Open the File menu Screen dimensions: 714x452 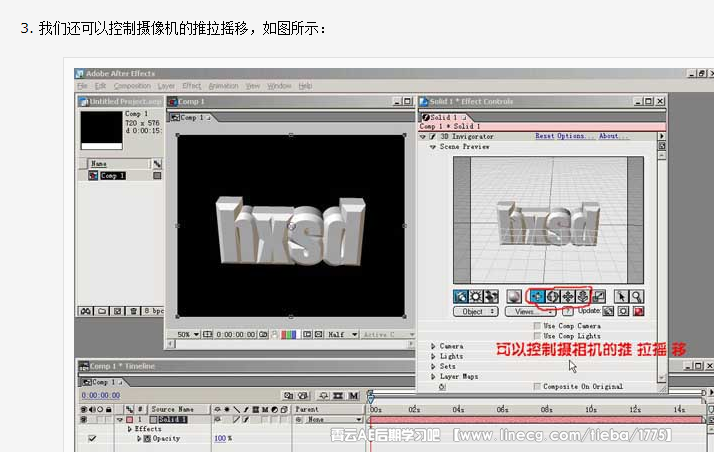click(x=82, y=86)
